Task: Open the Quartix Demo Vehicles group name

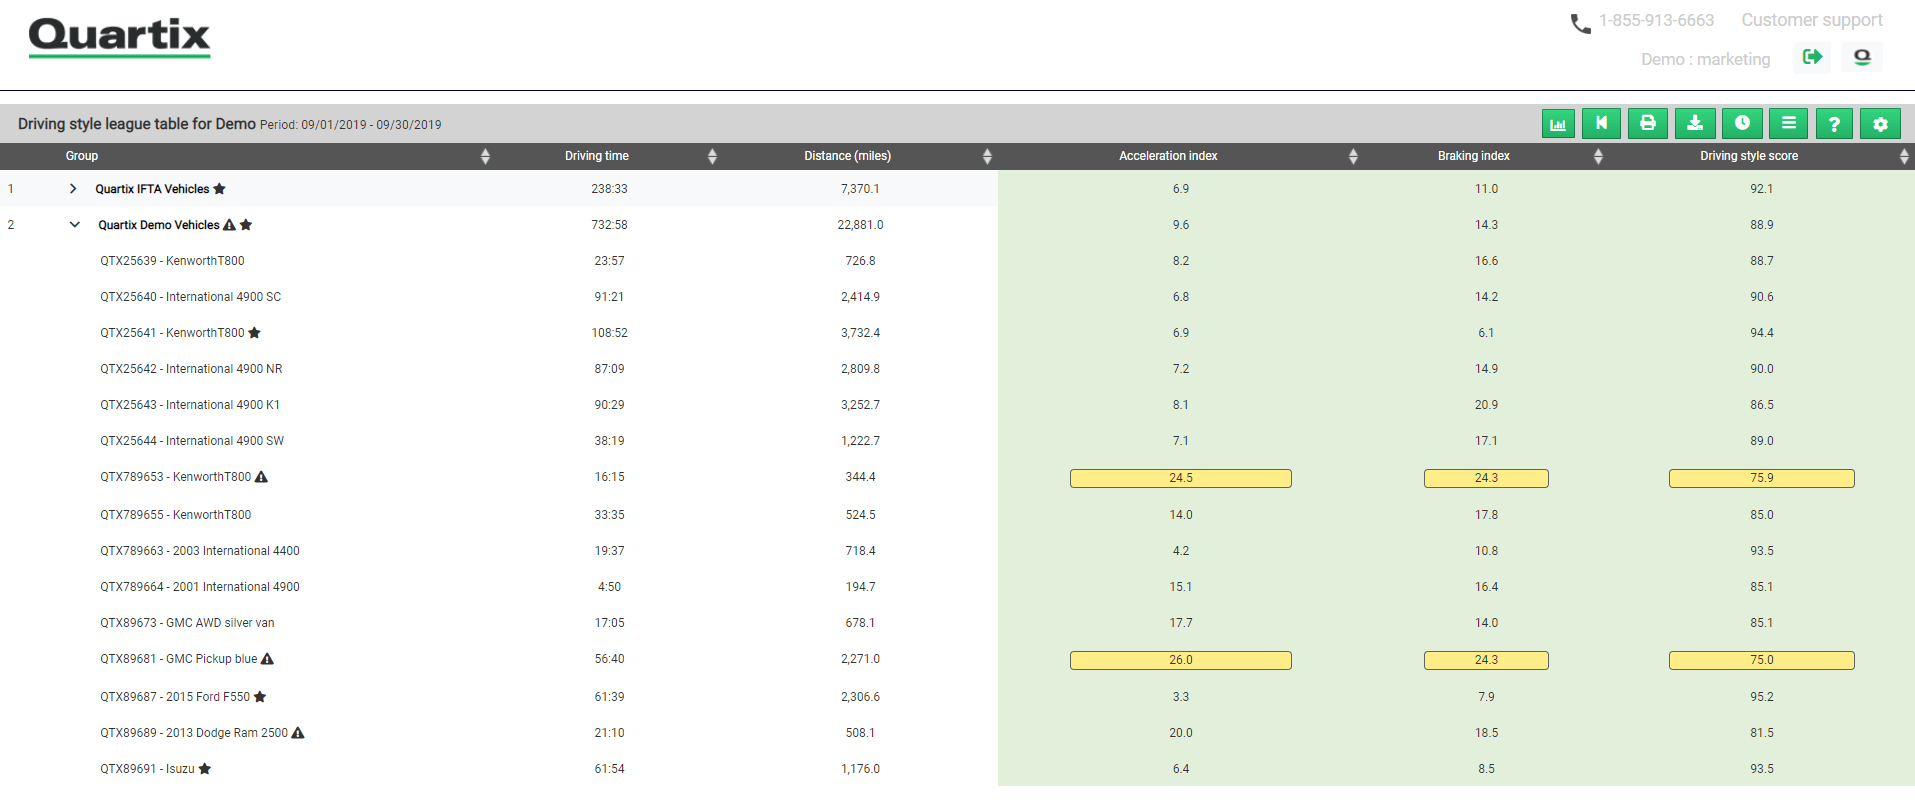Action: tap(158, 225)
